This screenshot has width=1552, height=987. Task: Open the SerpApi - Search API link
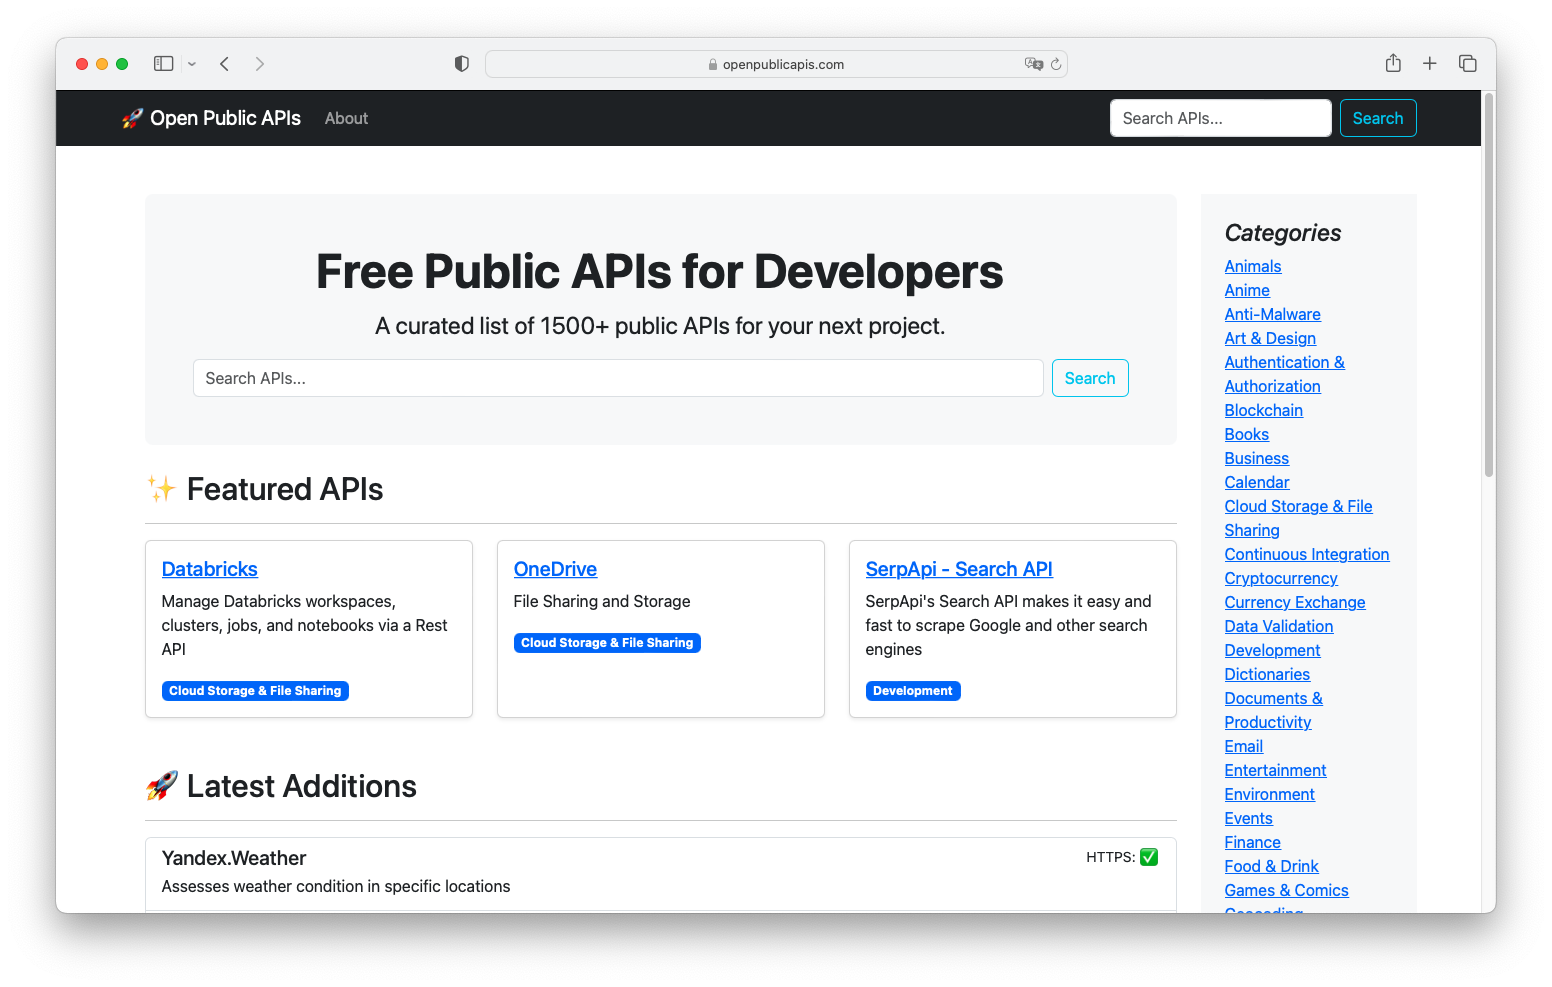click(959, 569)
